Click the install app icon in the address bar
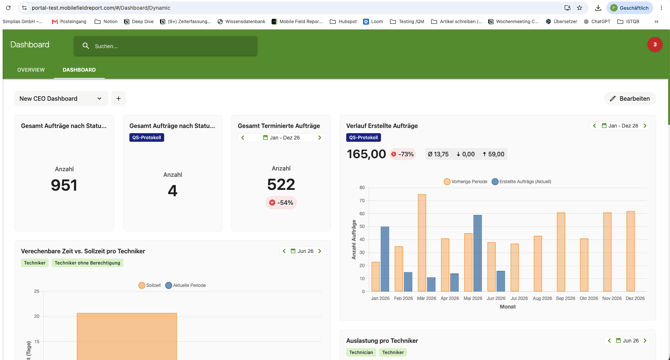The height and width of the screenshot is (360, 670). pos(567,8)
